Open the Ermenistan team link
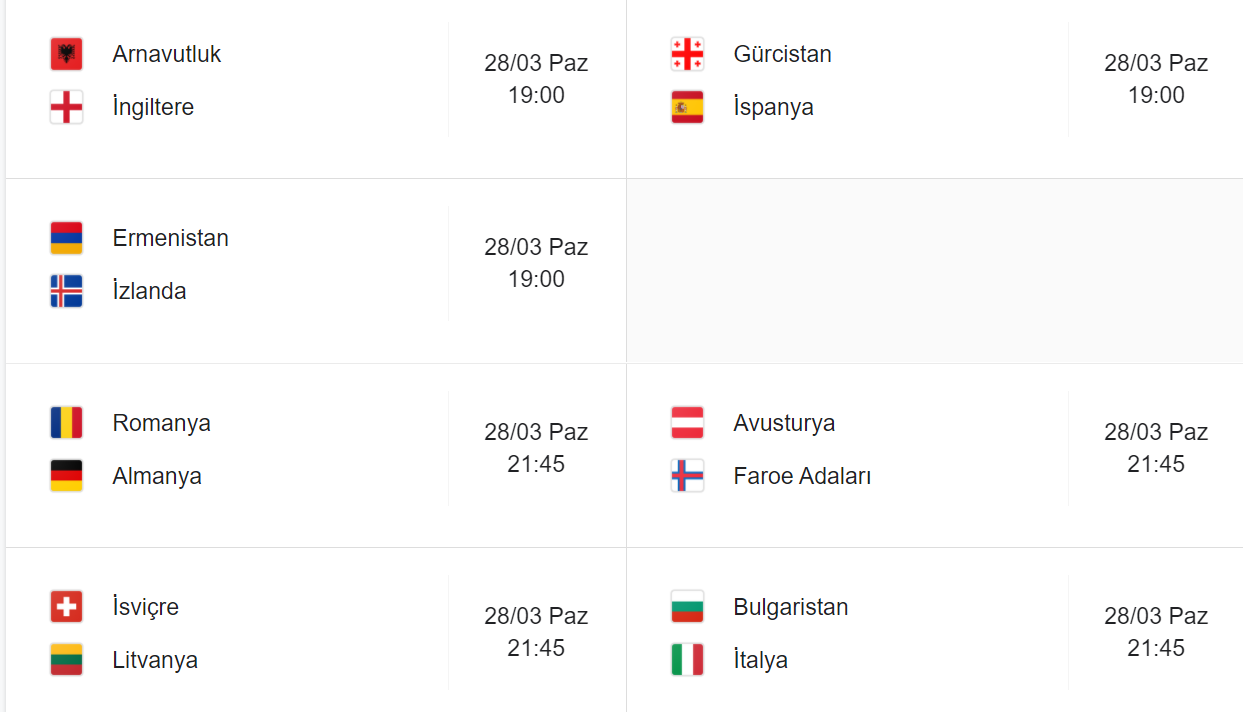Image resolution: width=1243 pixels, height=712 pixels. pos(170,238)
